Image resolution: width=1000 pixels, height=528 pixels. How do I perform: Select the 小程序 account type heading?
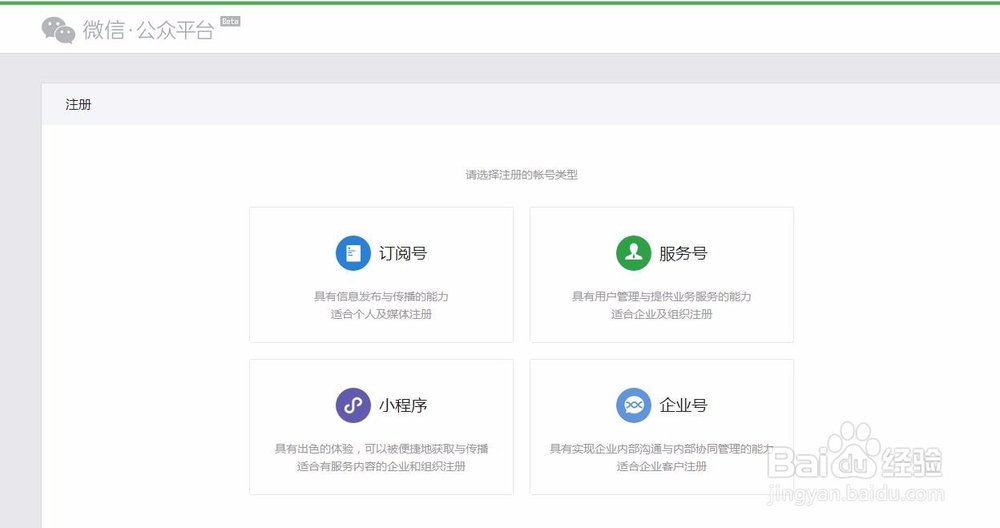402,405
